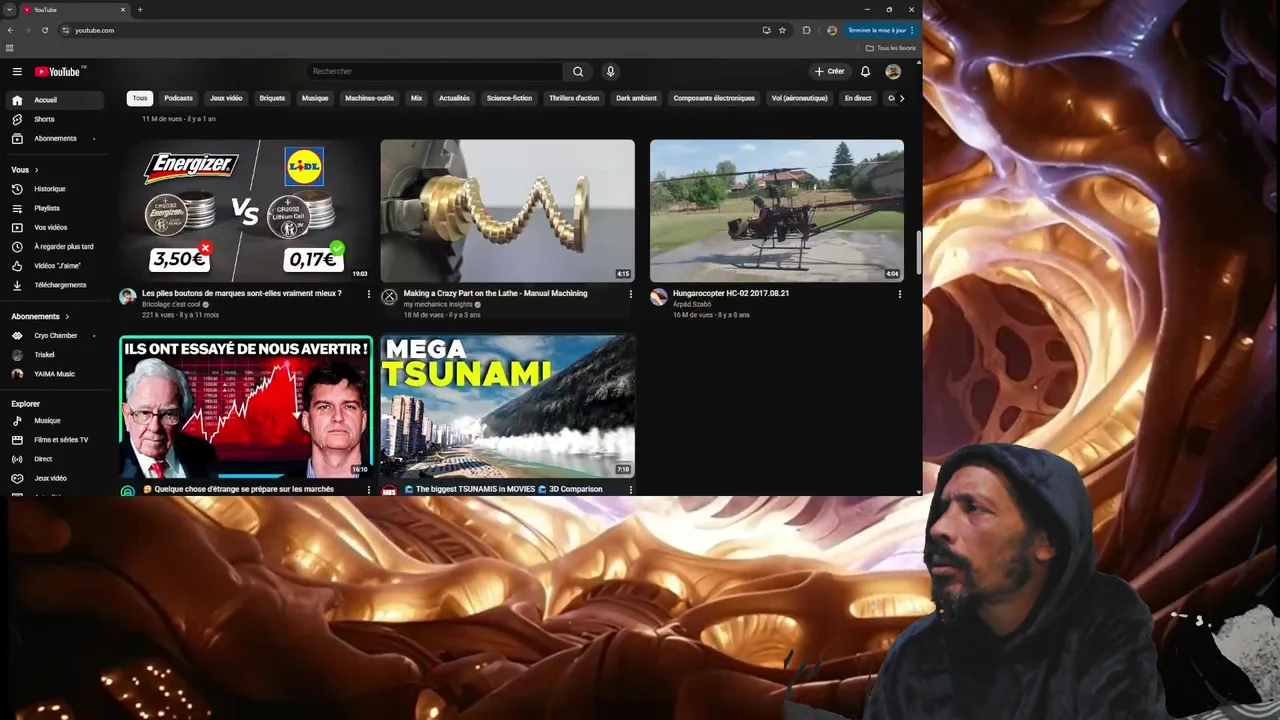Click the Créer button

[x=829, y=71]
